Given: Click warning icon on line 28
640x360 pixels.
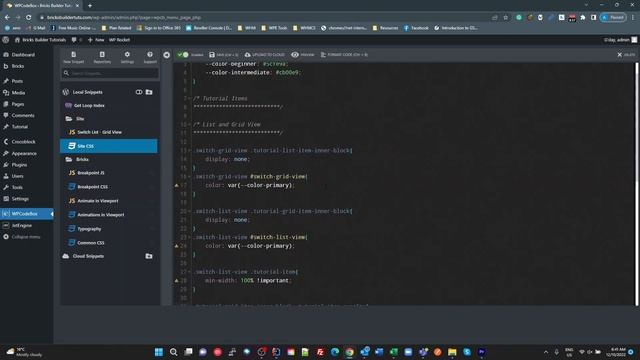Looking at the screenshot, I should click(177, 281).
